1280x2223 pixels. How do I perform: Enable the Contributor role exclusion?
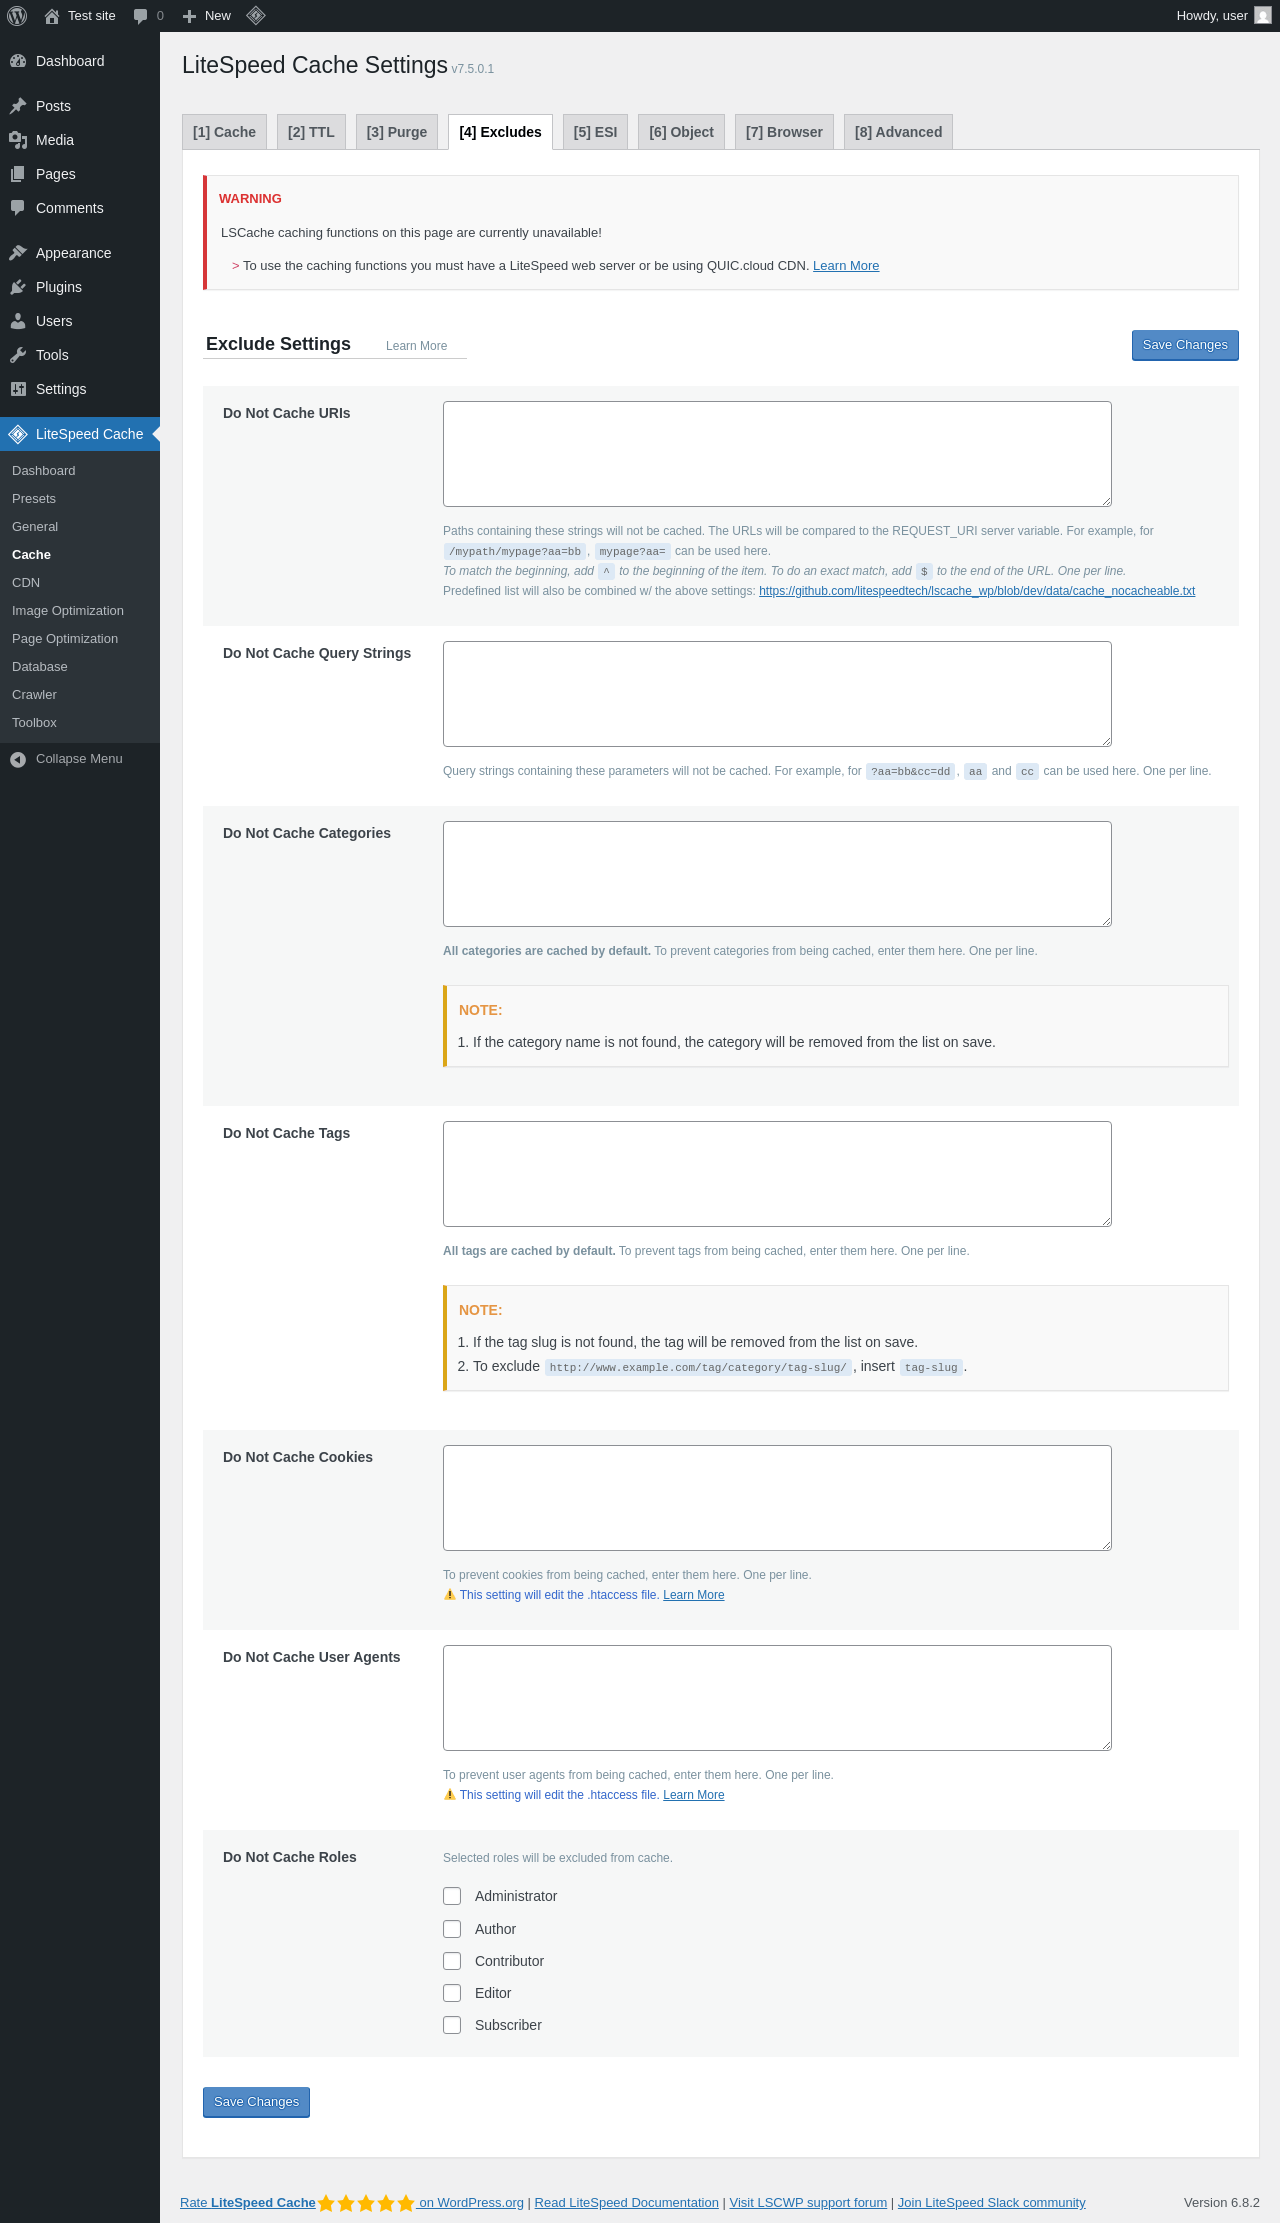click(x=452, y=1961)
